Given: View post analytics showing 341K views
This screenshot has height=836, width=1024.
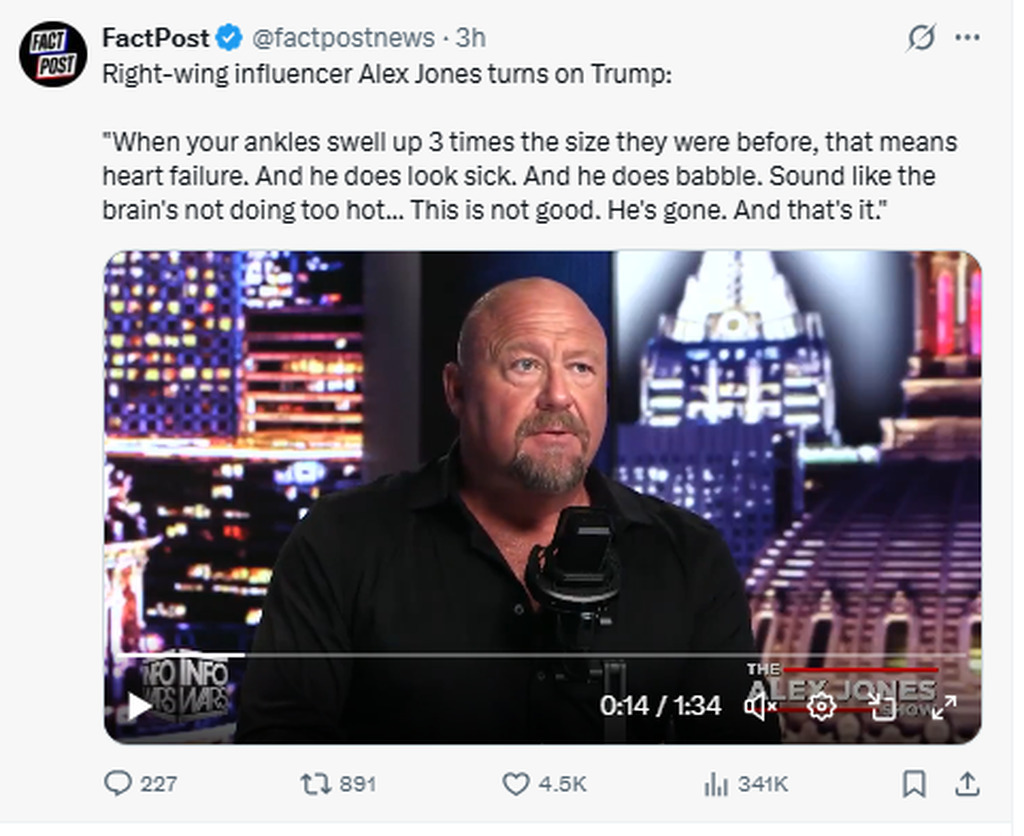Looking at the screenshot, I should [x=716, y=785].
